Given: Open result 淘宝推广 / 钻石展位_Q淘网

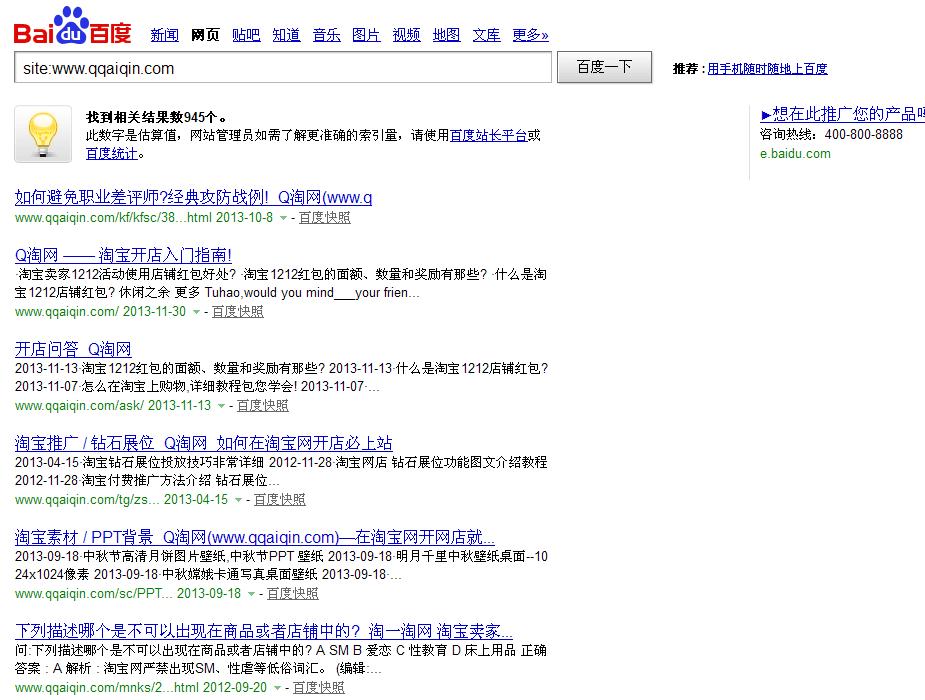Looking at the screenshot, I should [204, 443].
